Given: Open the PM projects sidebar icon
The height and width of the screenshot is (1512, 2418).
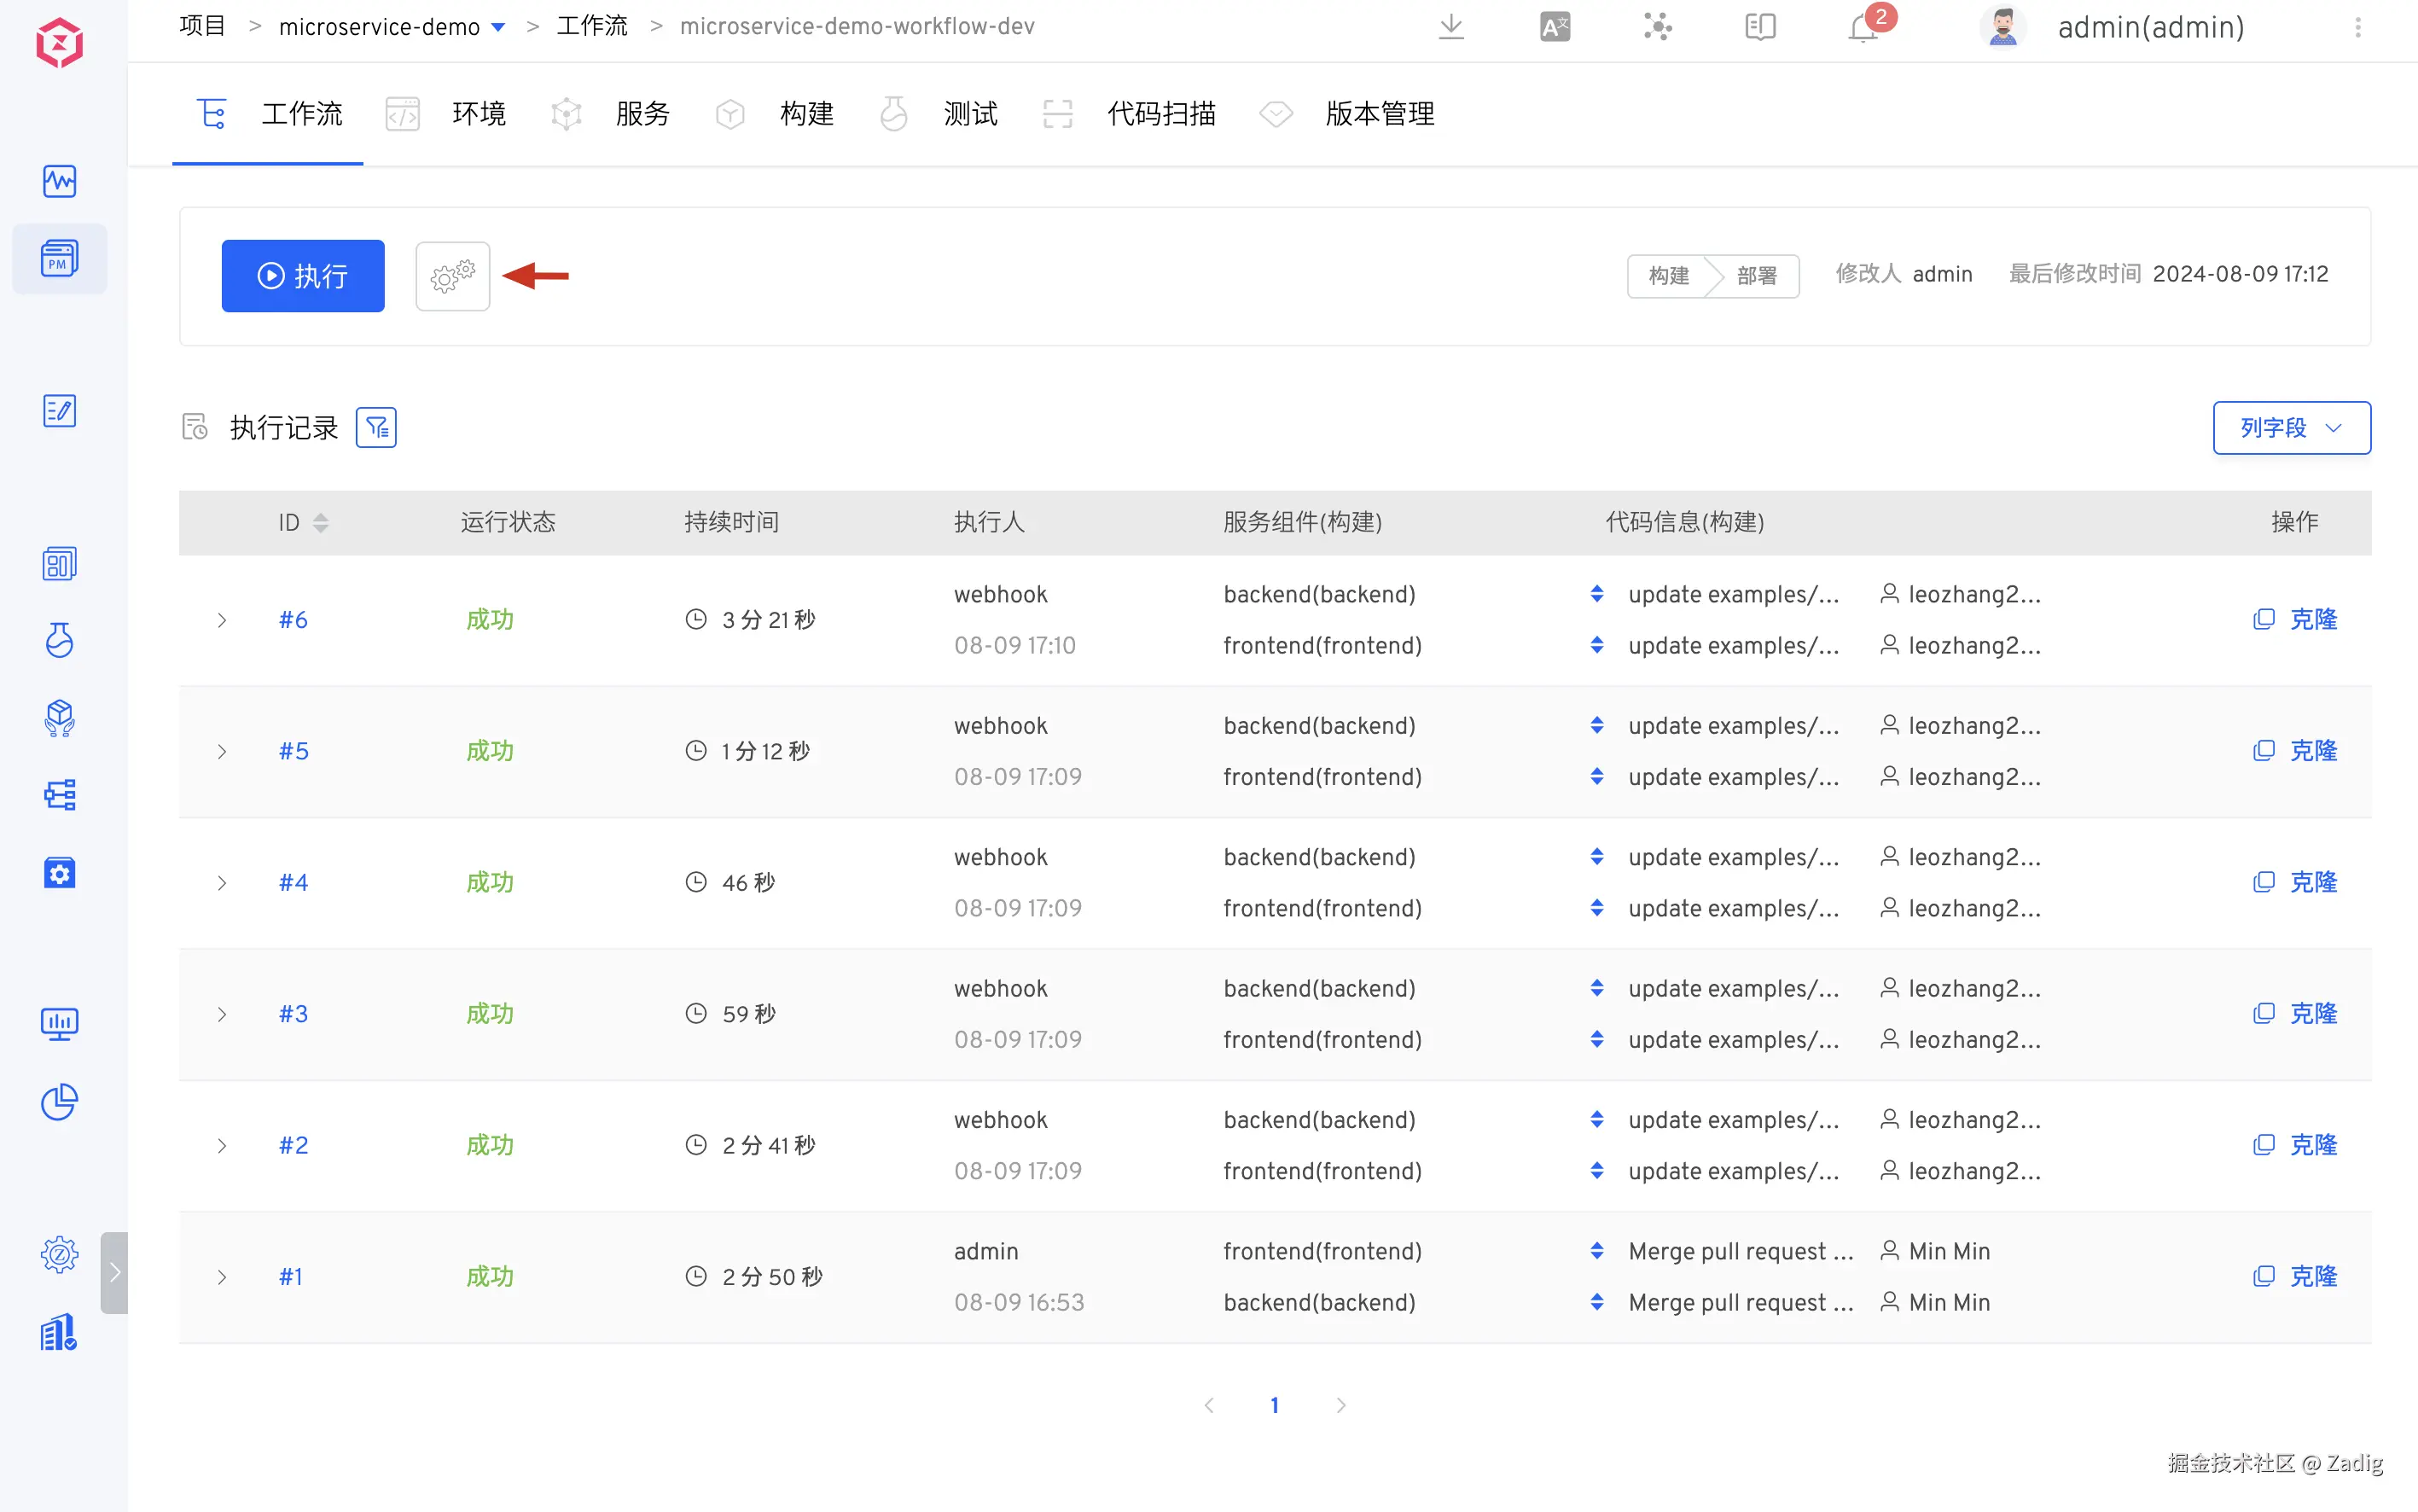Looking at the screenshot, I should 59,259.
